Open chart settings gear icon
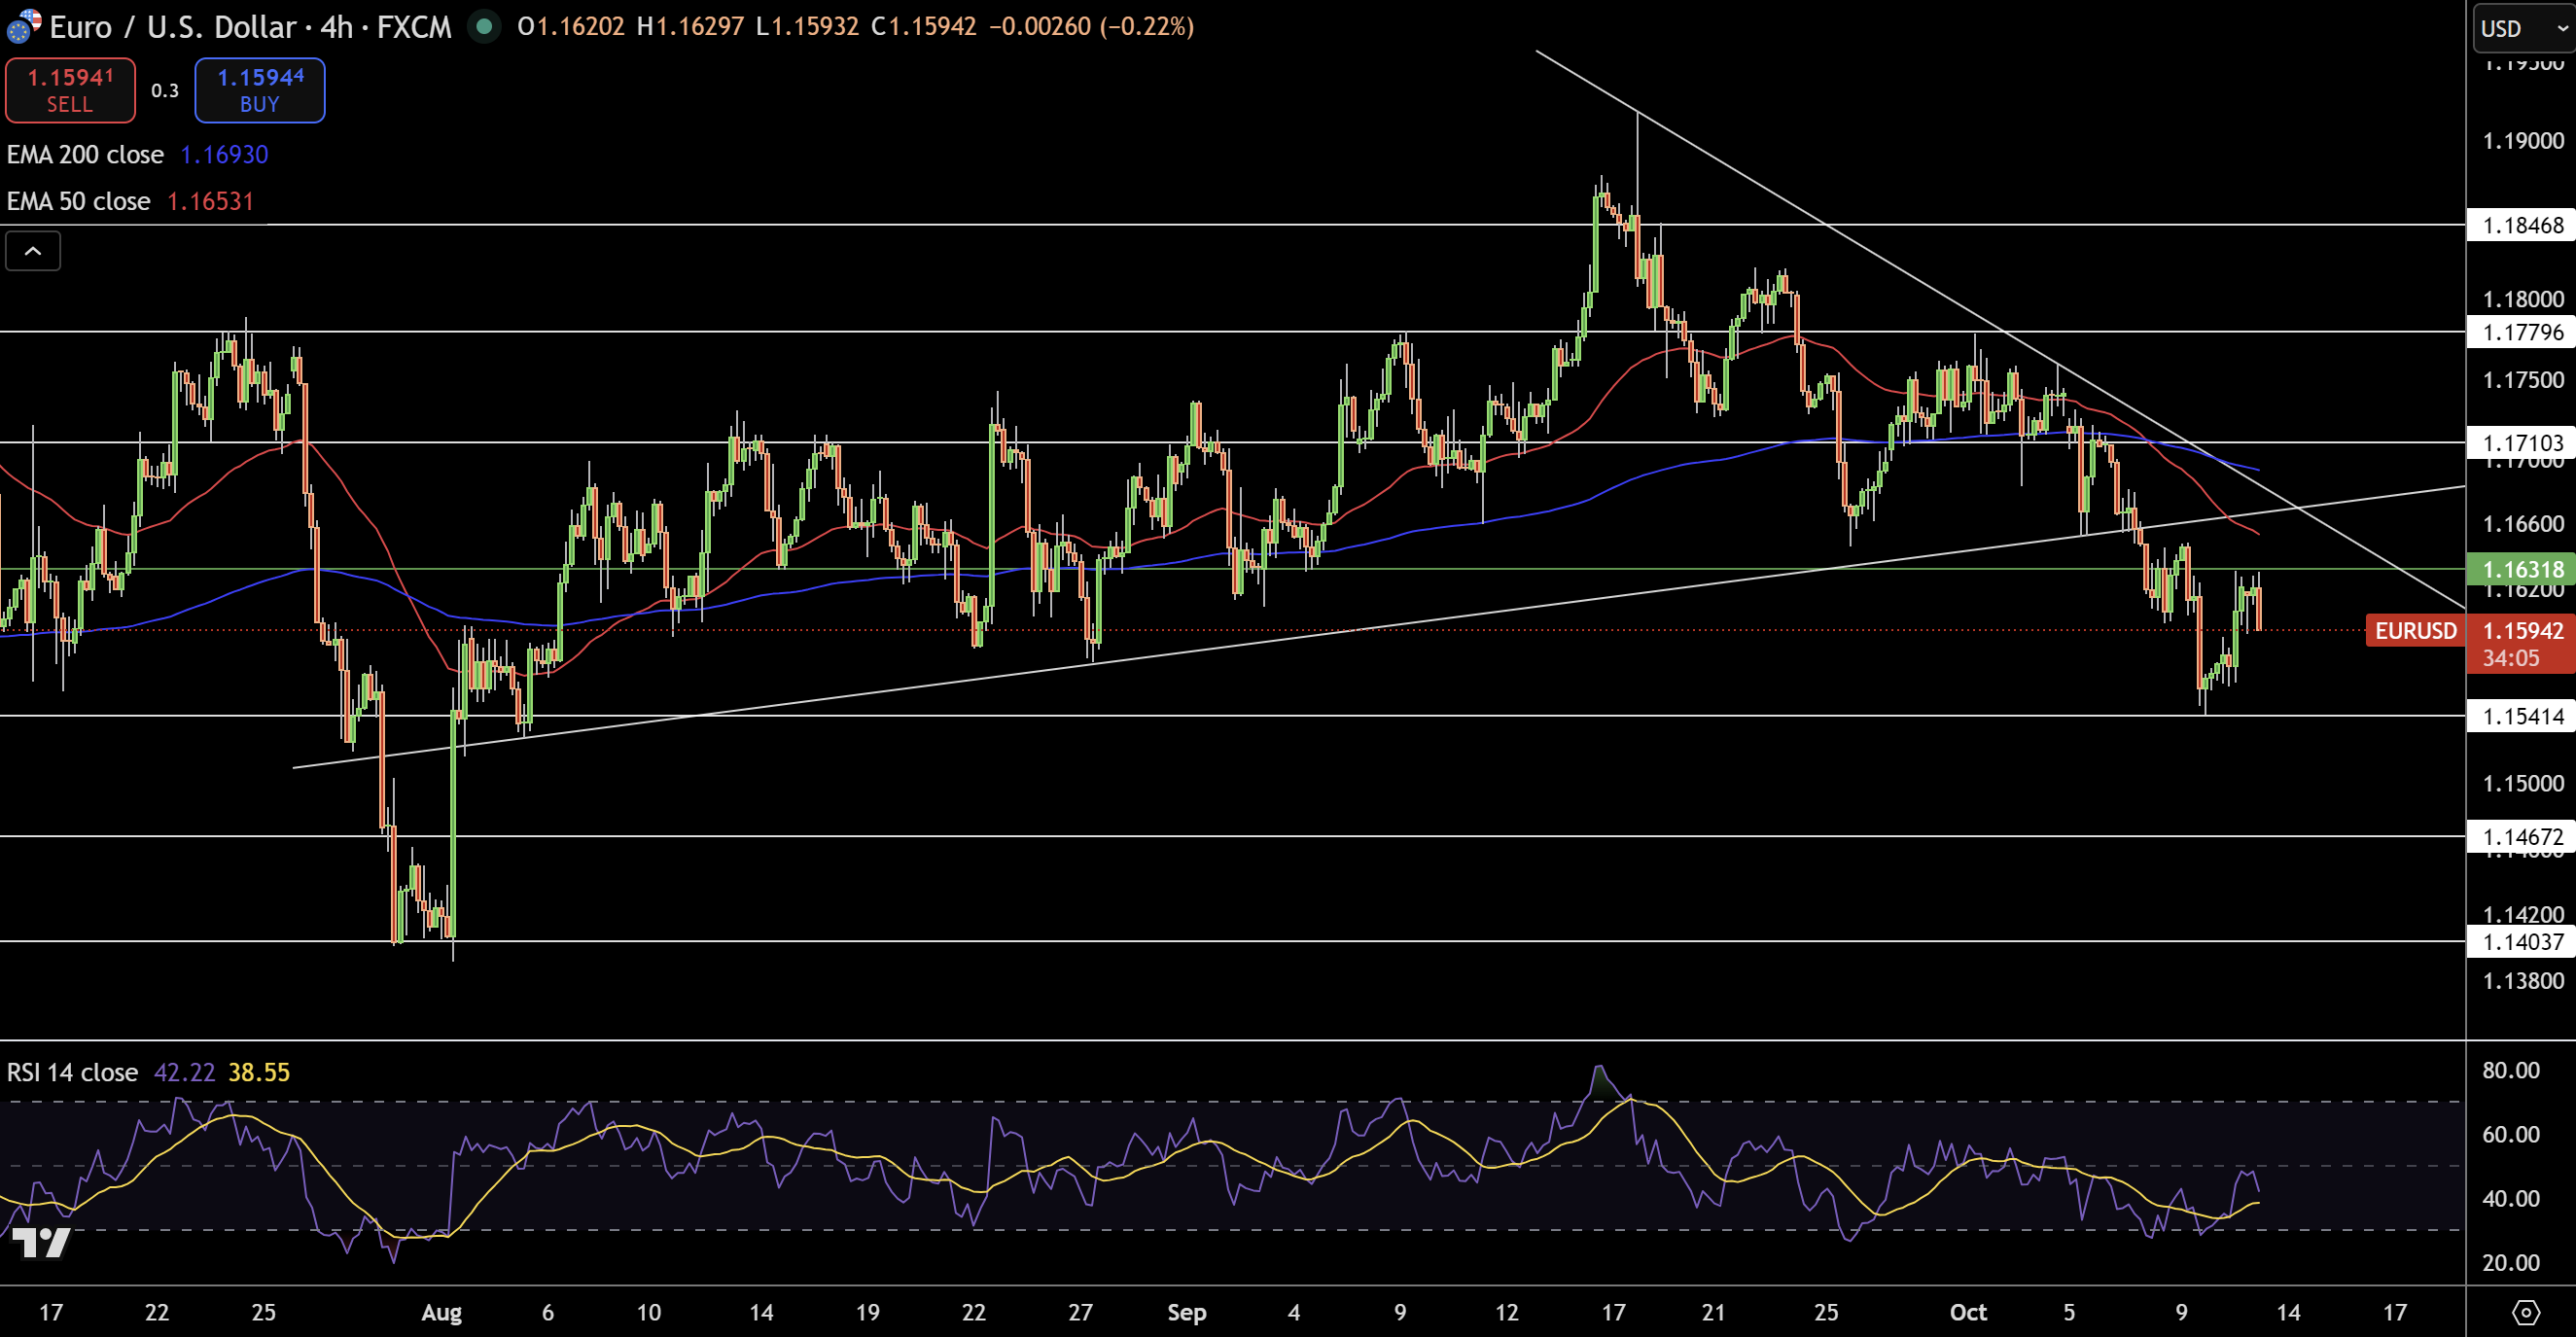The height and width of the screenshot is (1337, 2576). coord(2525,1312)
